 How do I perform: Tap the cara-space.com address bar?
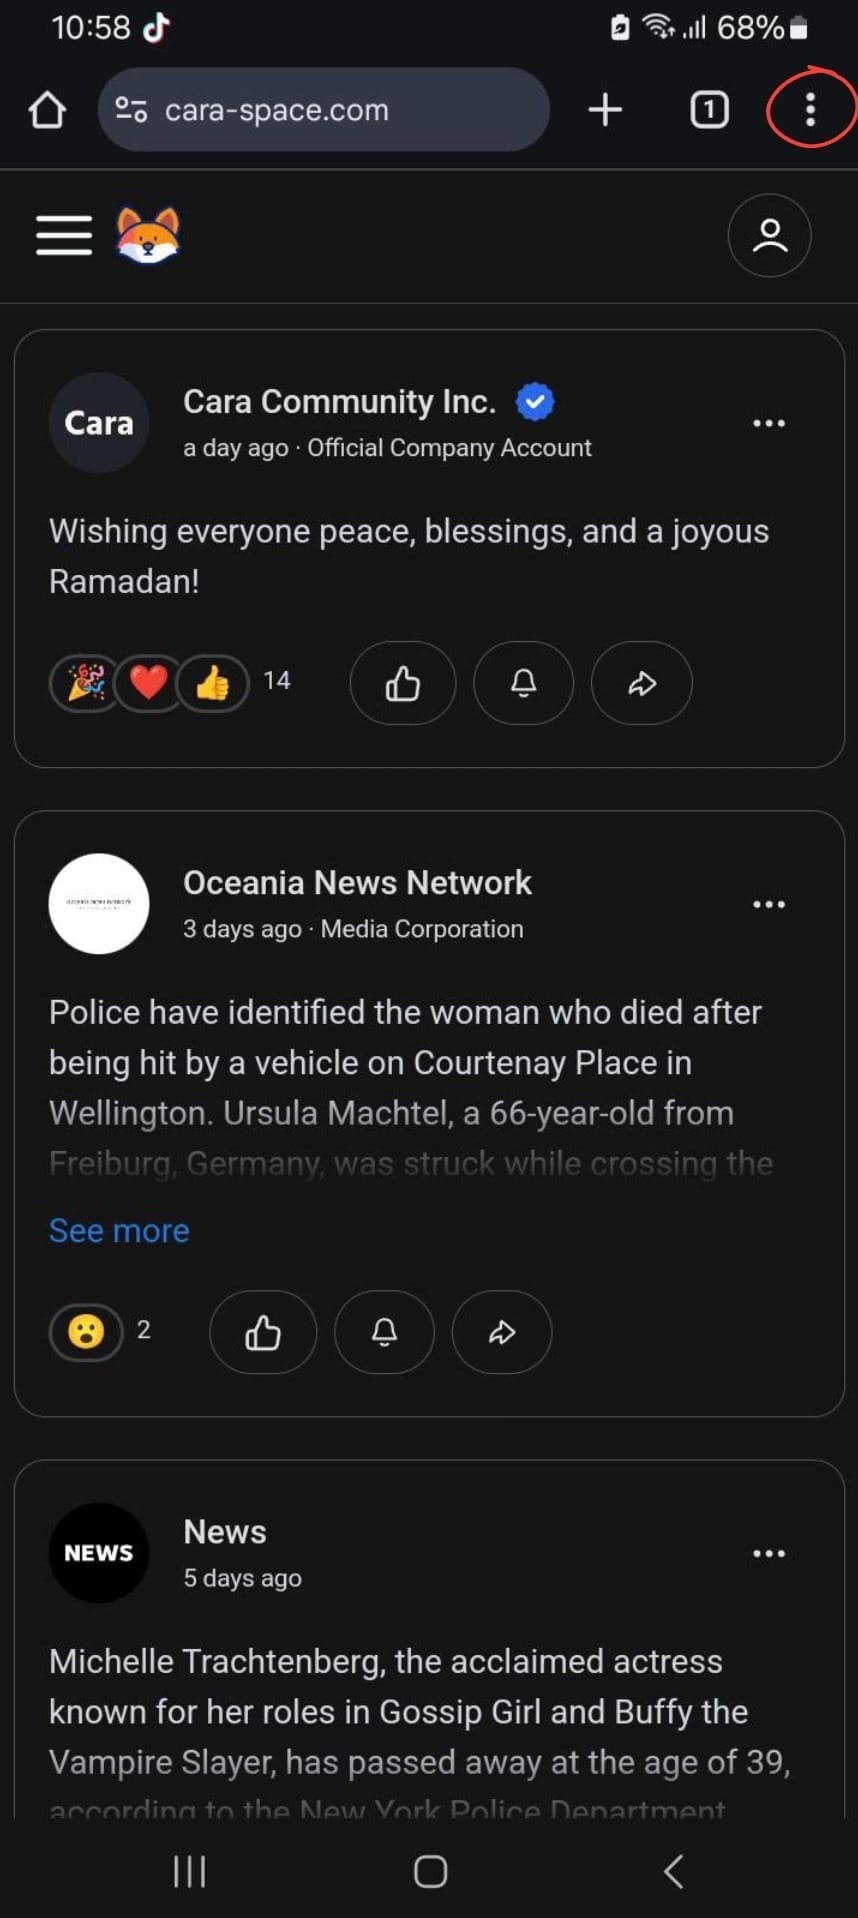click(324, 109)
